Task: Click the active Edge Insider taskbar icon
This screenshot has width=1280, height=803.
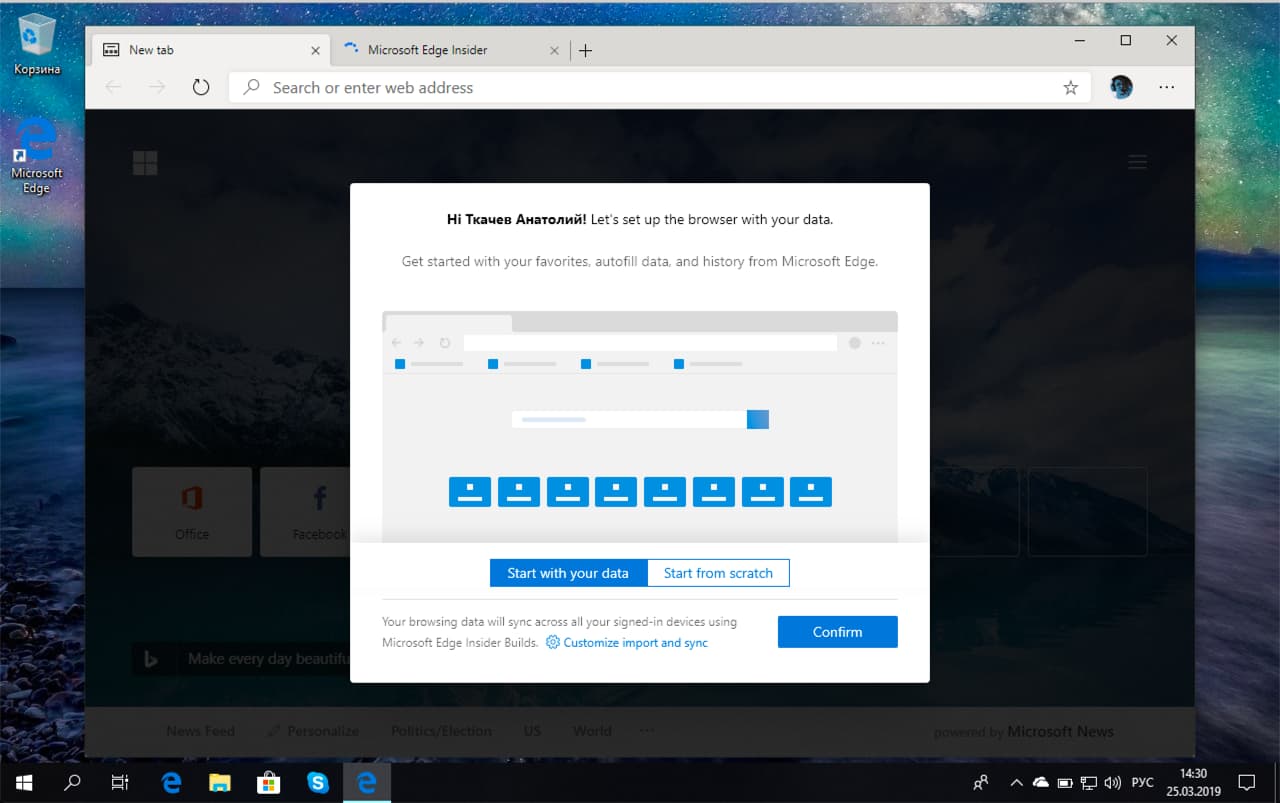Action: pos(367,783)
